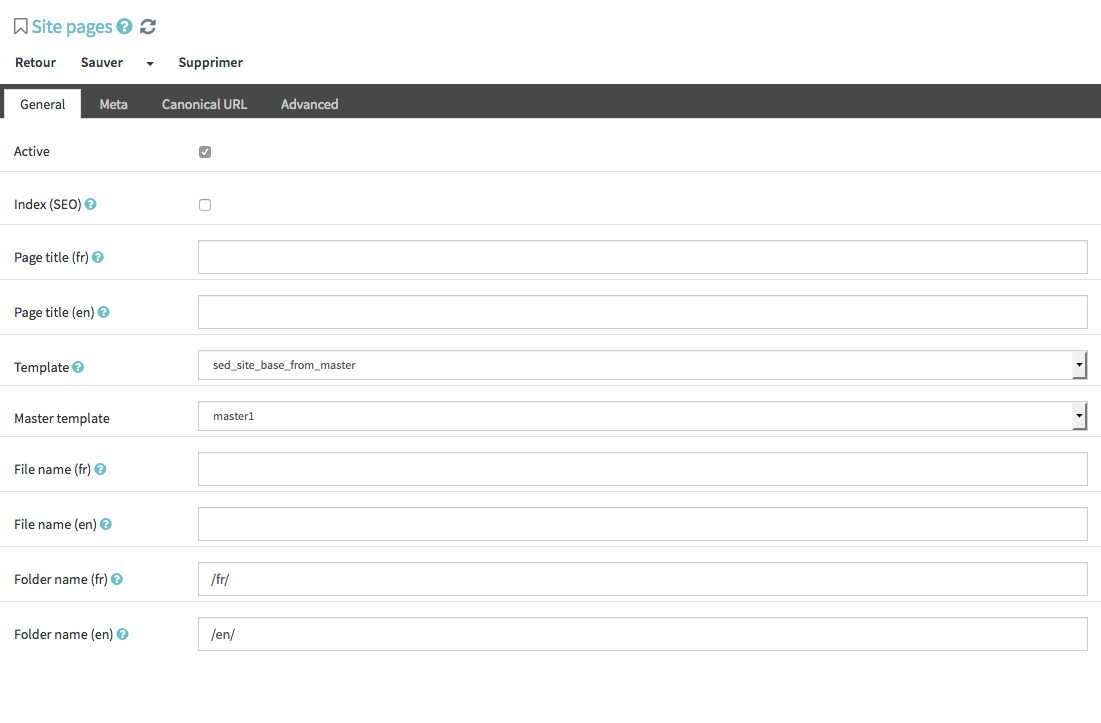Open the Canonical URL tab
Screen dimensions: 1101x723
point(204,104)
